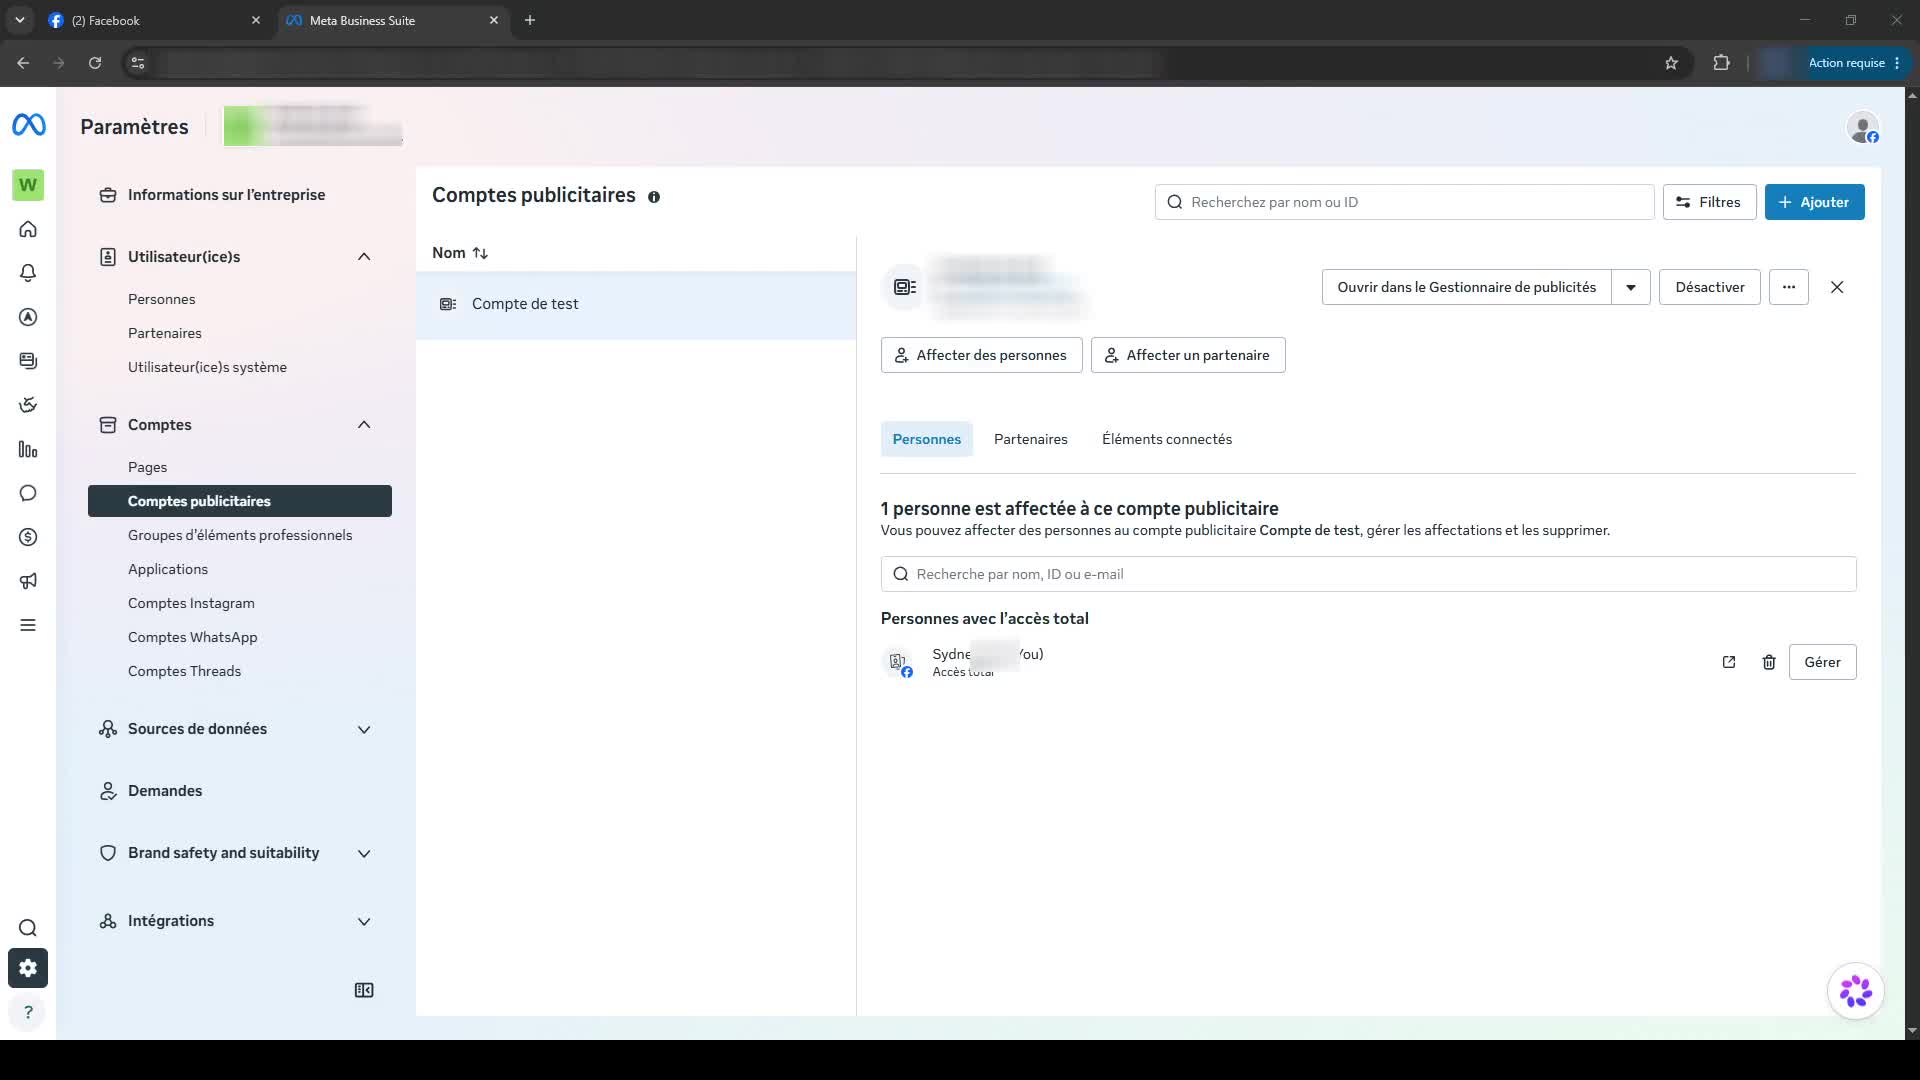The image size is (1920, 1080).
Task: Go to Home in left rail
Action: 28,229
